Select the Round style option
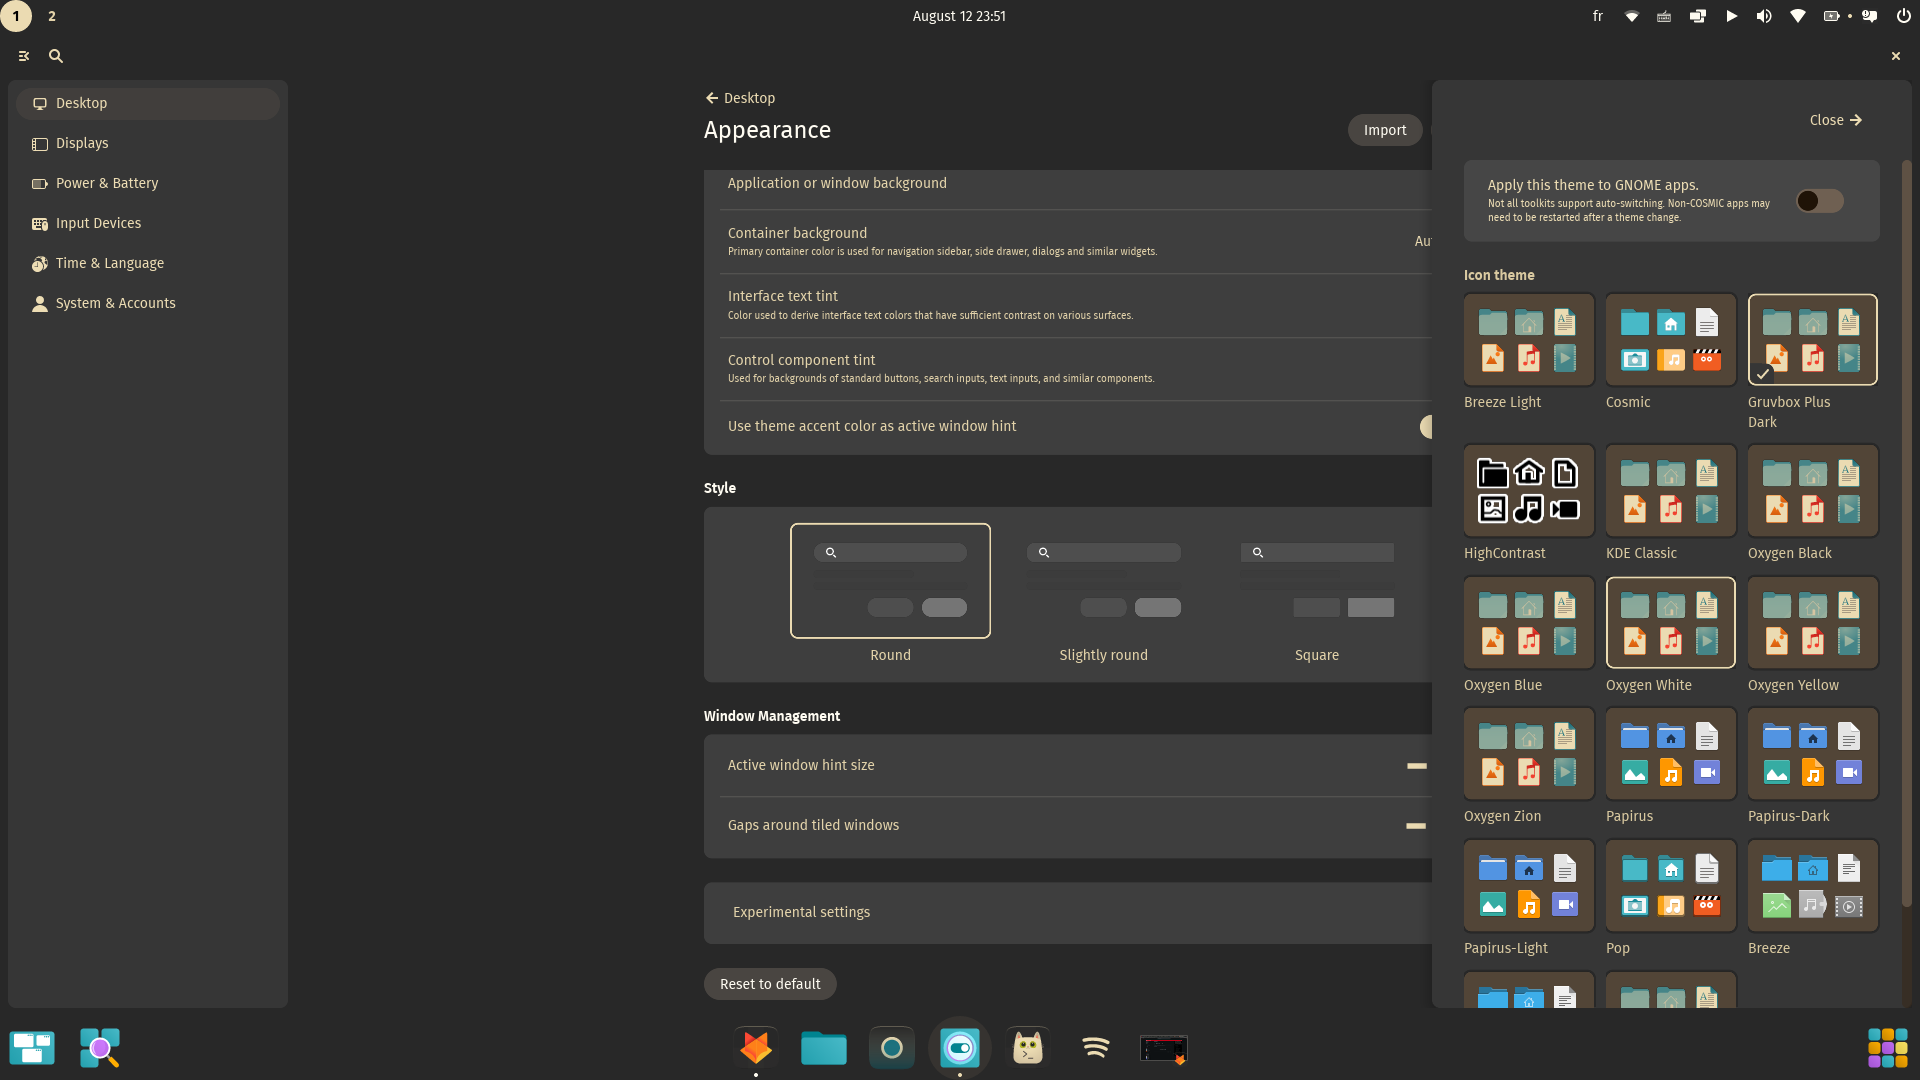The image size is (1920, 1080). pyautogui.click(x=890, y=581)
